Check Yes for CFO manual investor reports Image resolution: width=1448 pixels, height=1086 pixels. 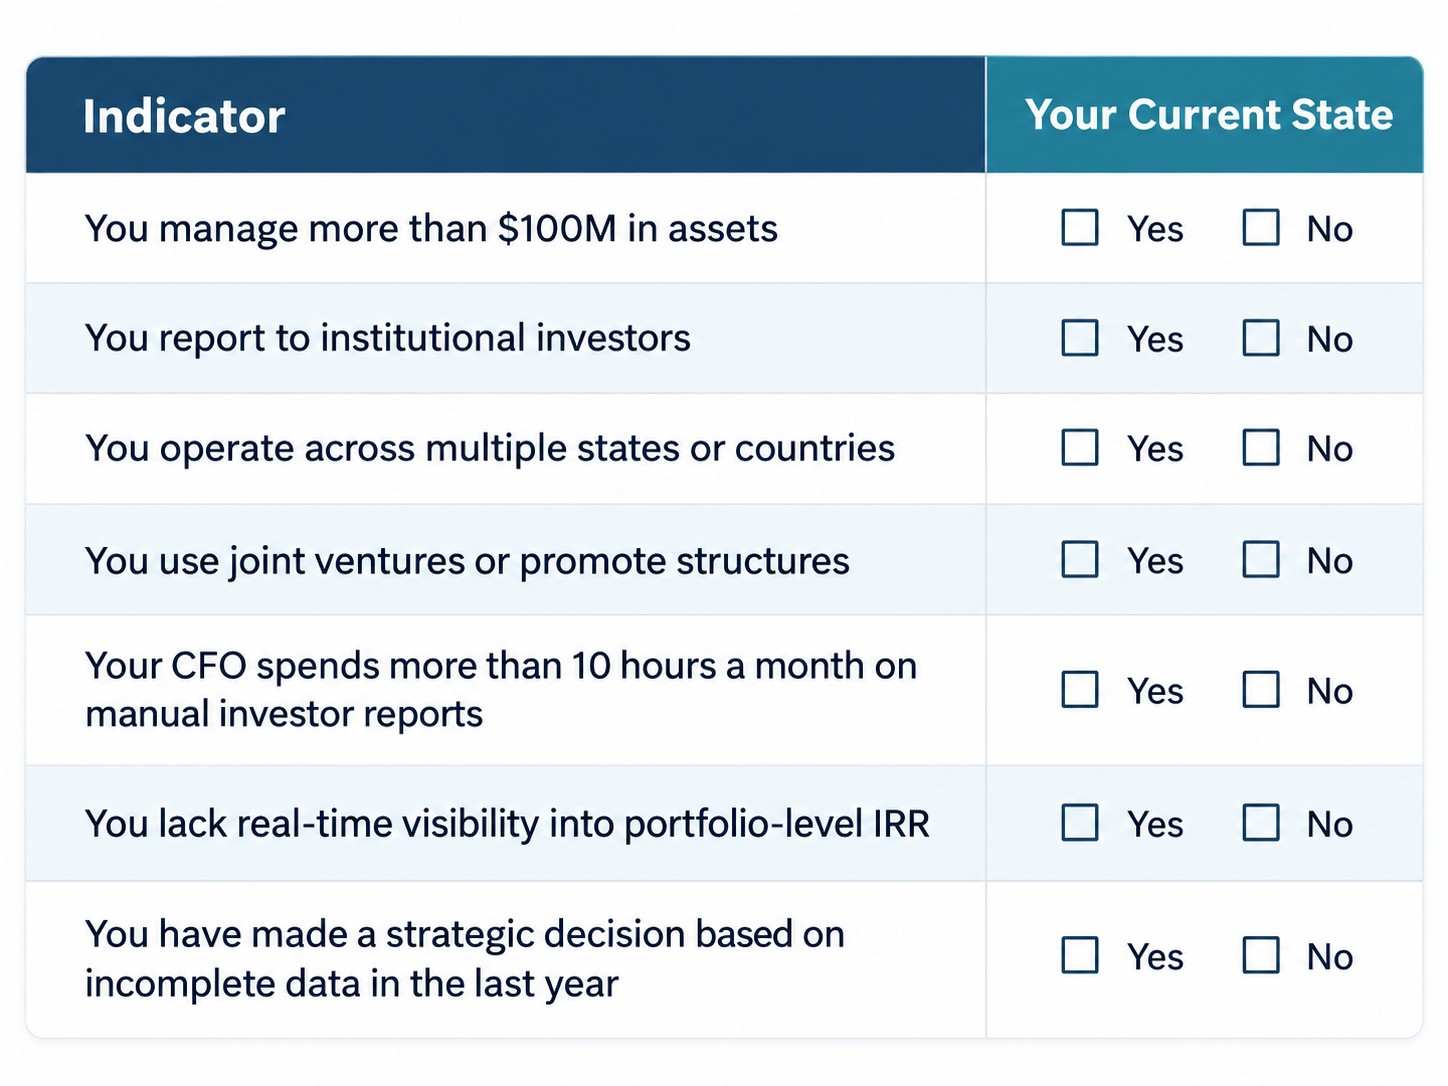tap(1079, 689)
